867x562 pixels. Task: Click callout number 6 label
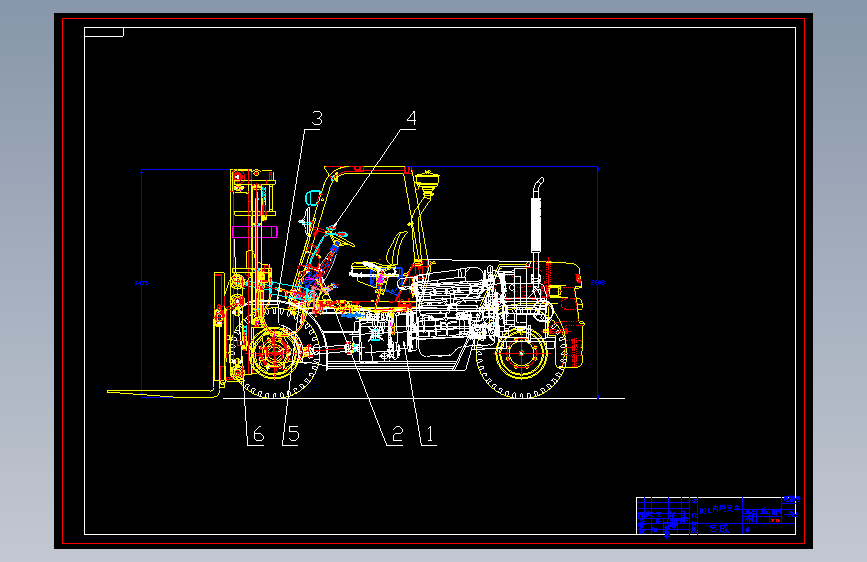pyautogui.click(x=258, y=435)
